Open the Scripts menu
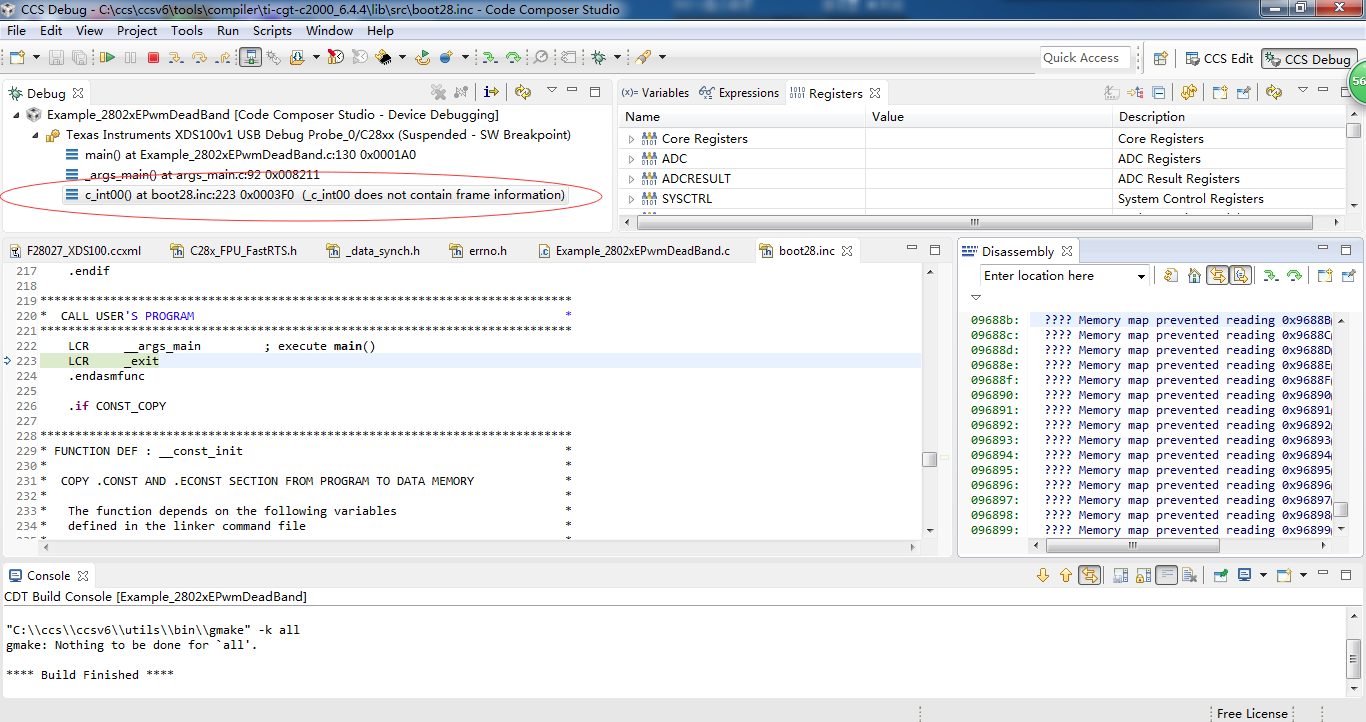Viewport: 1366px width, 722px height. (x=271, y=30)
